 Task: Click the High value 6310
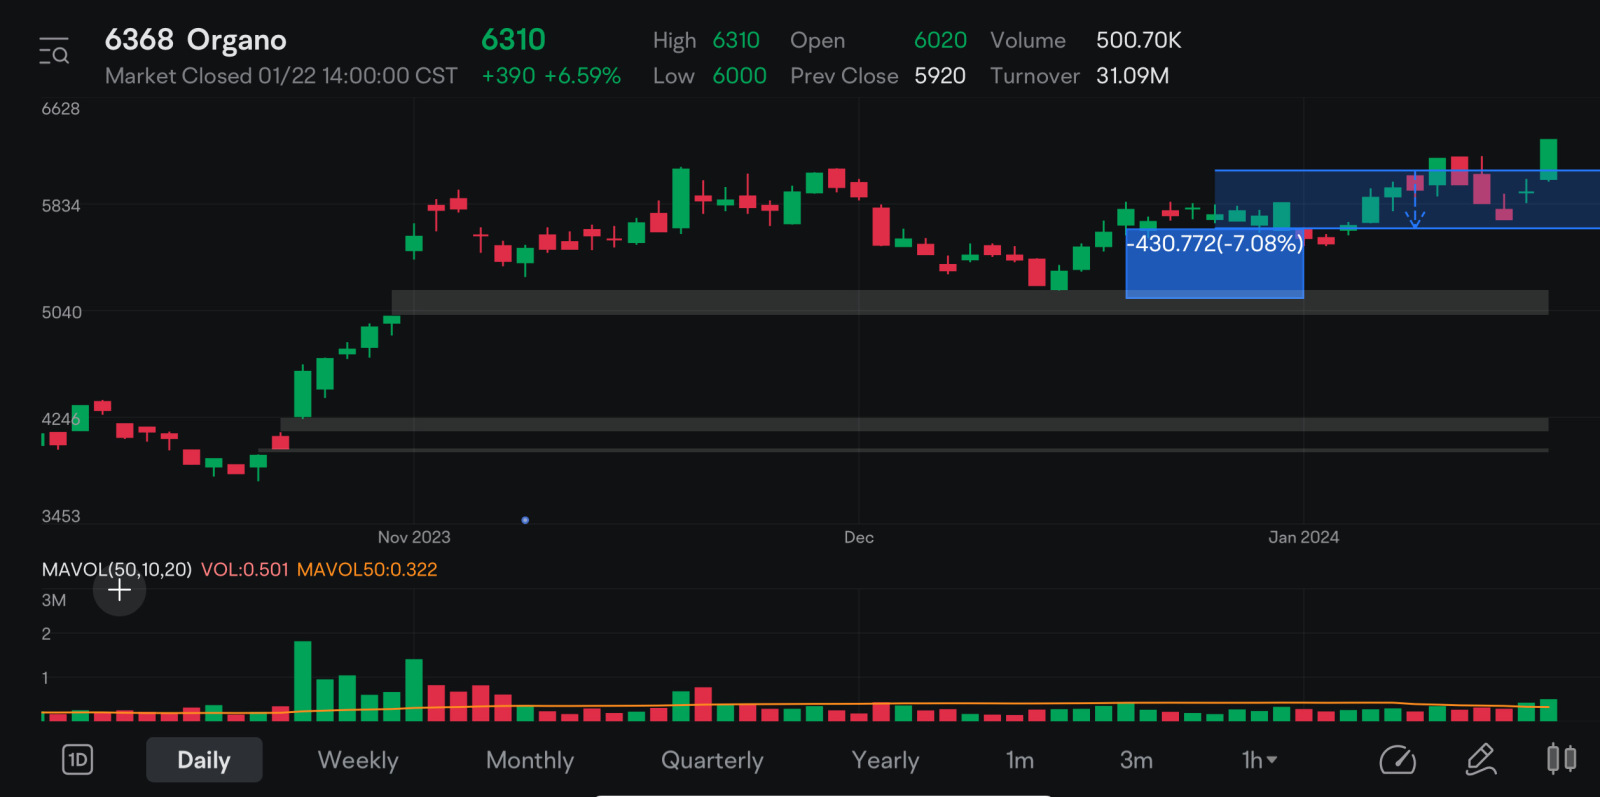tap(736, 40)
